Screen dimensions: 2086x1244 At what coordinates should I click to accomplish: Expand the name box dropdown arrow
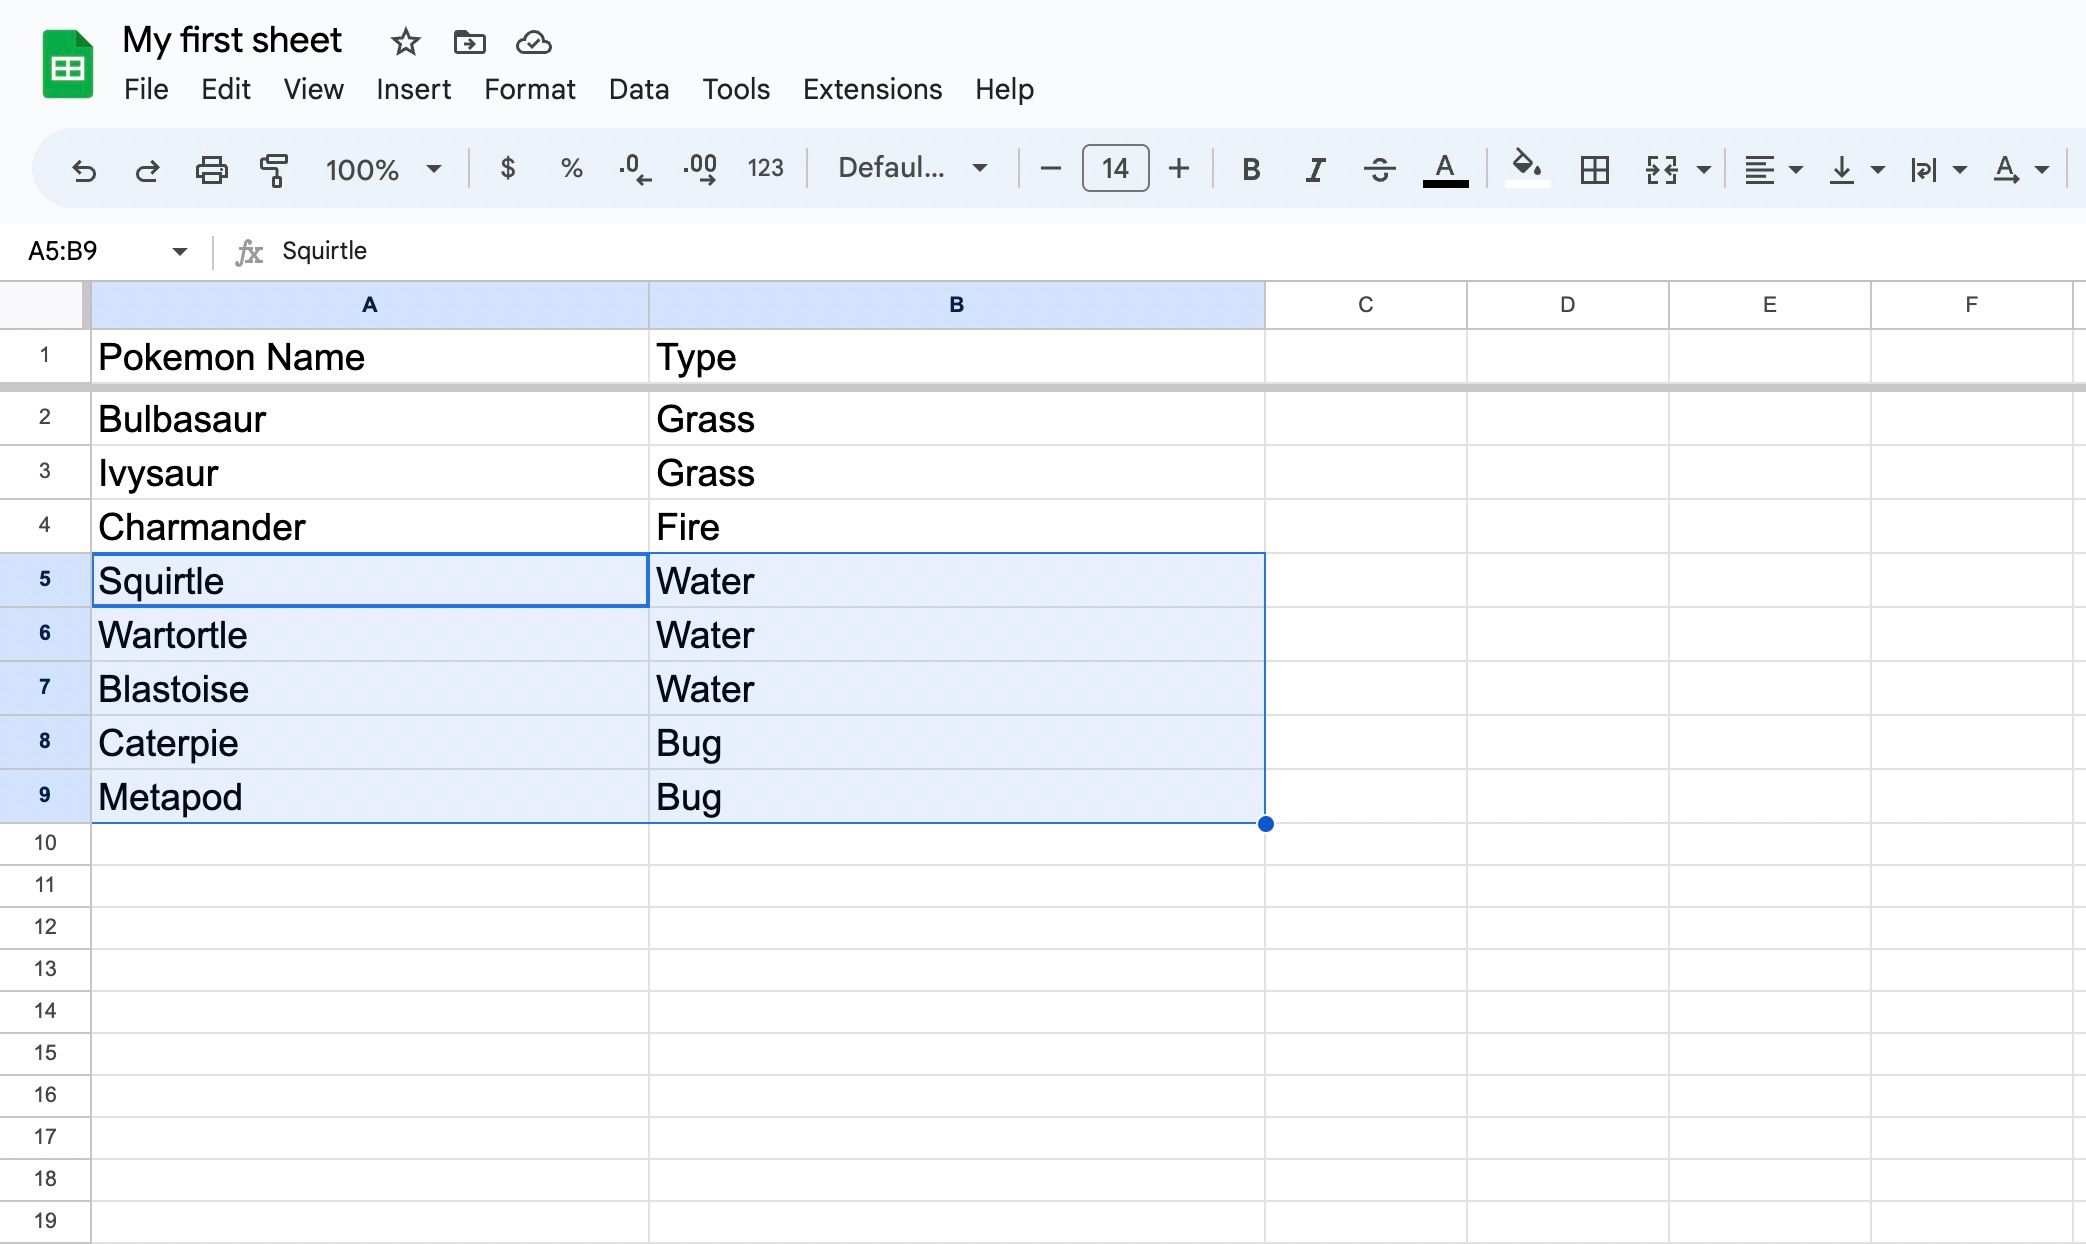pyautogui.click(x=180, y=251)
